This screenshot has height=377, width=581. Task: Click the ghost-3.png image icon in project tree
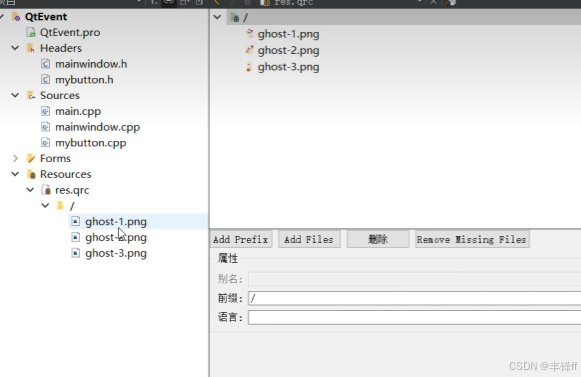pyautogui.click(x=76, y=253)
